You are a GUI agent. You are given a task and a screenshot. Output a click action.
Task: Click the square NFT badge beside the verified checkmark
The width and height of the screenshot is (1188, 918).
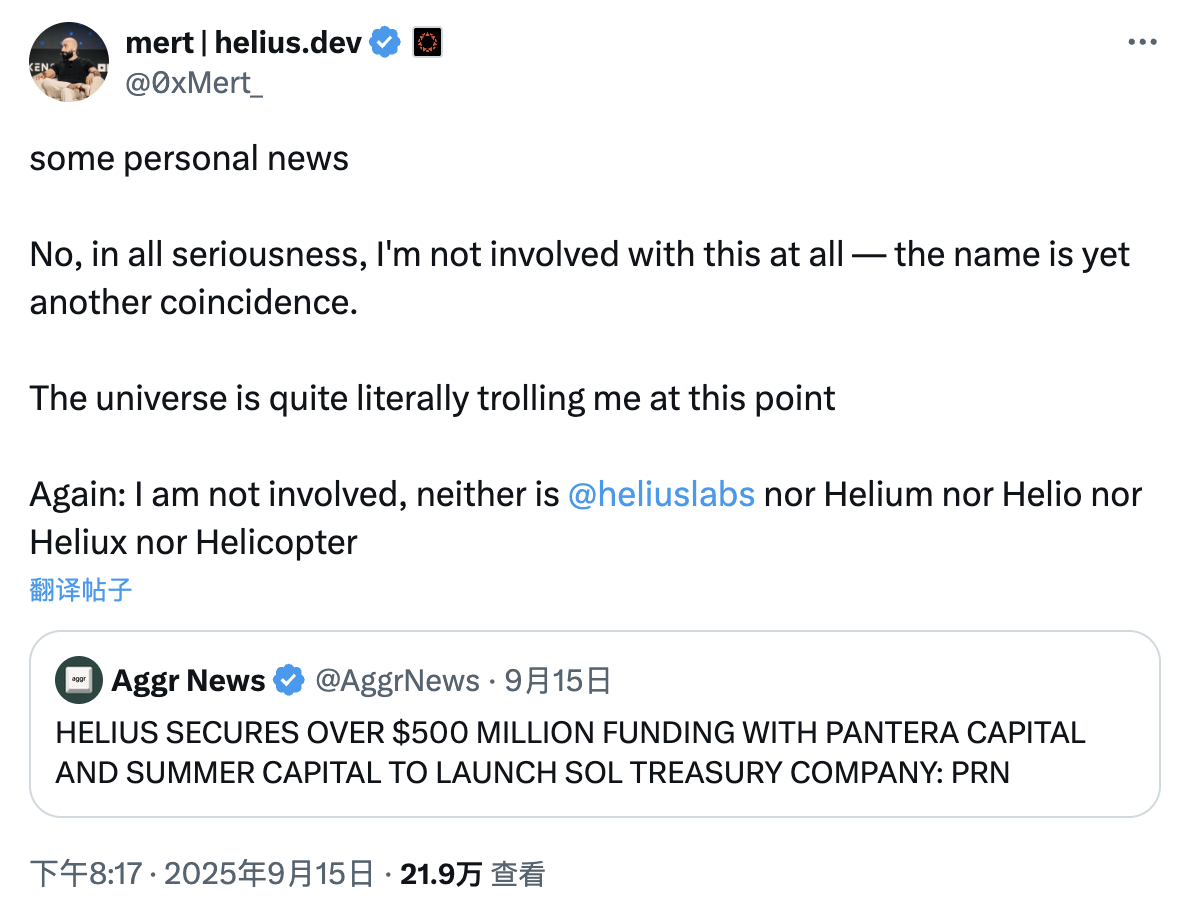click(x=427, y=41)
